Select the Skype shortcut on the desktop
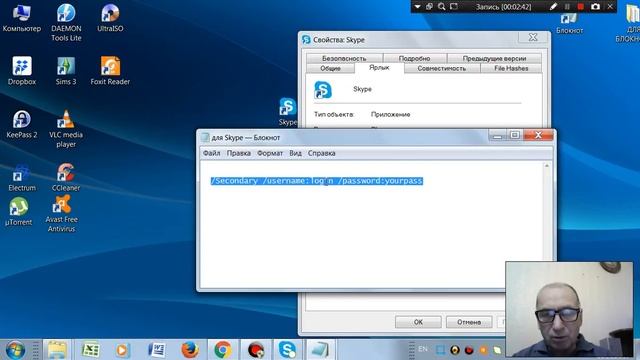 (x=288, y=111)
